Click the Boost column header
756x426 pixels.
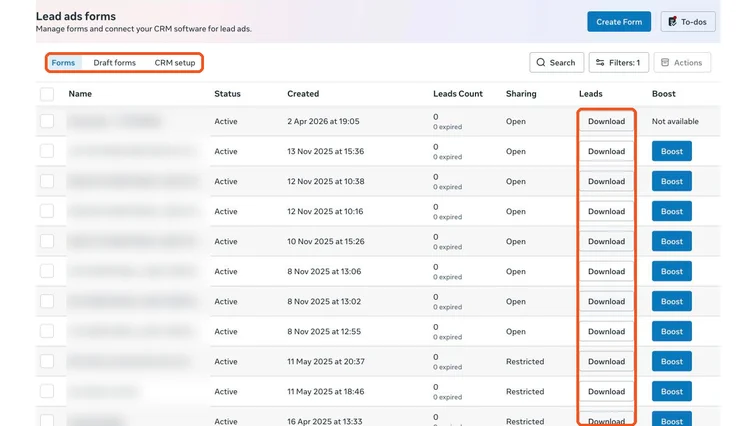[663, 94]
